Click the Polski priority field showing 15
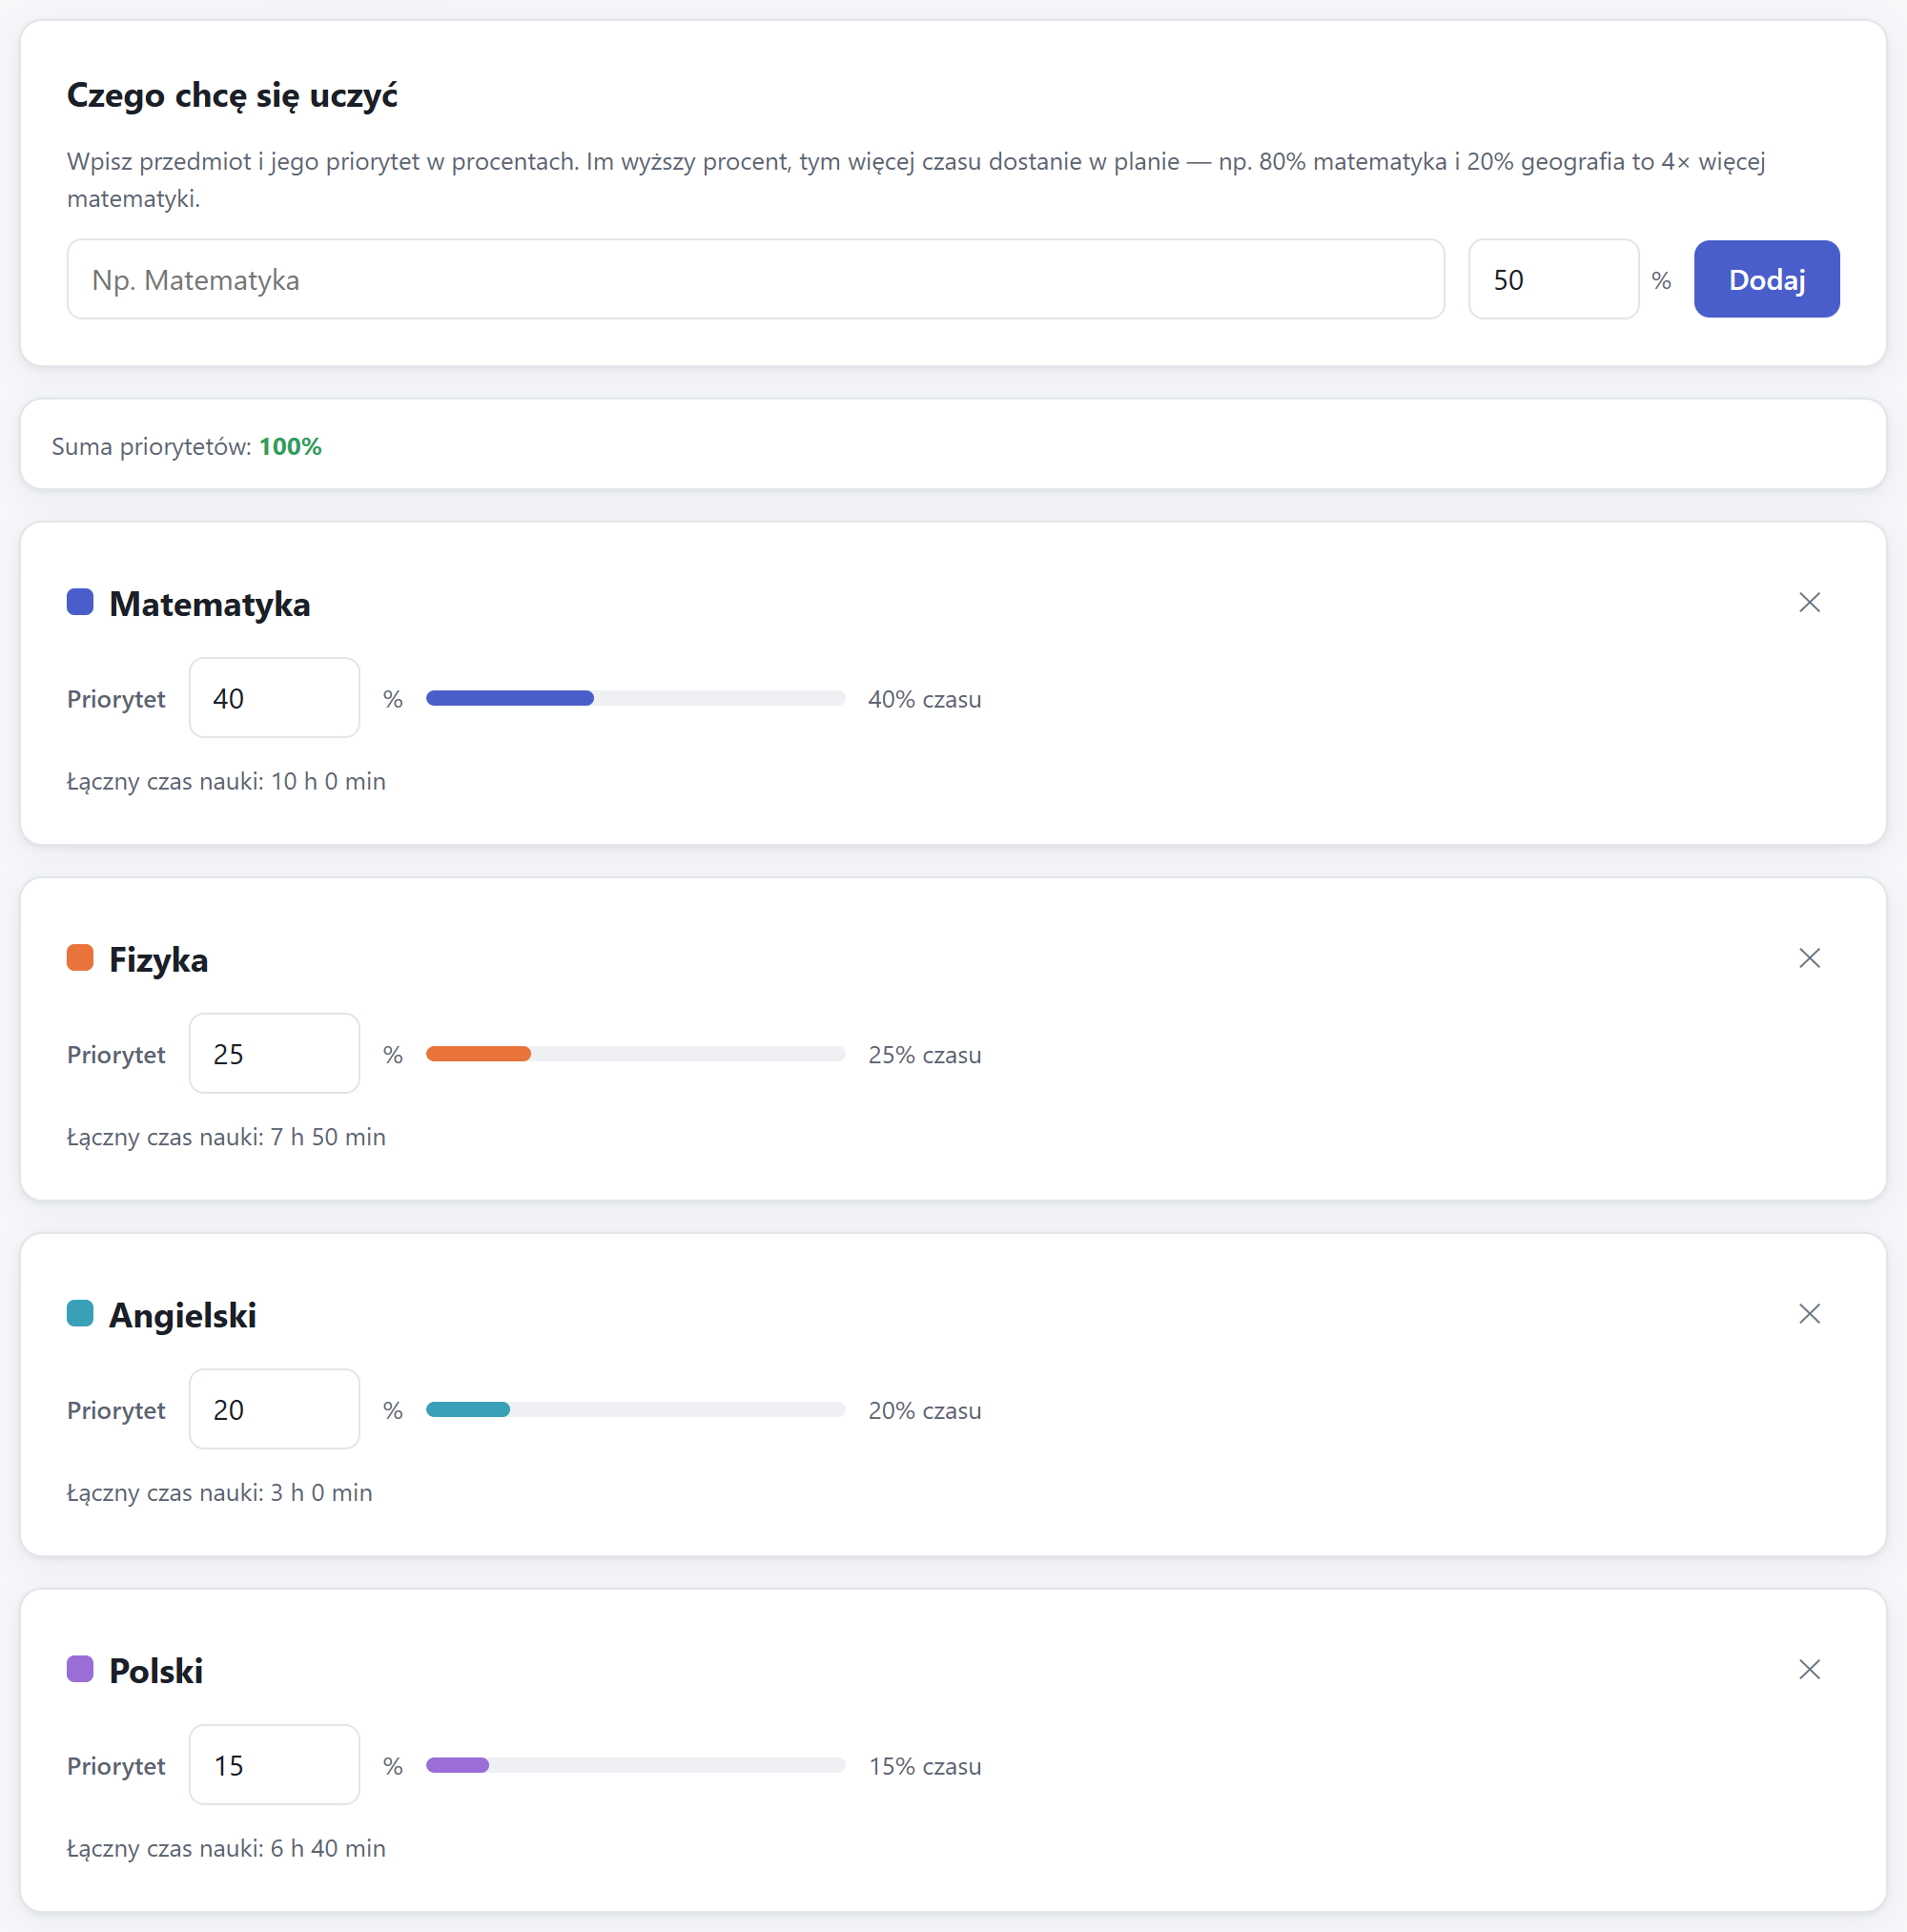Screen dimensions: 1907x1932 click(274, 1765)
